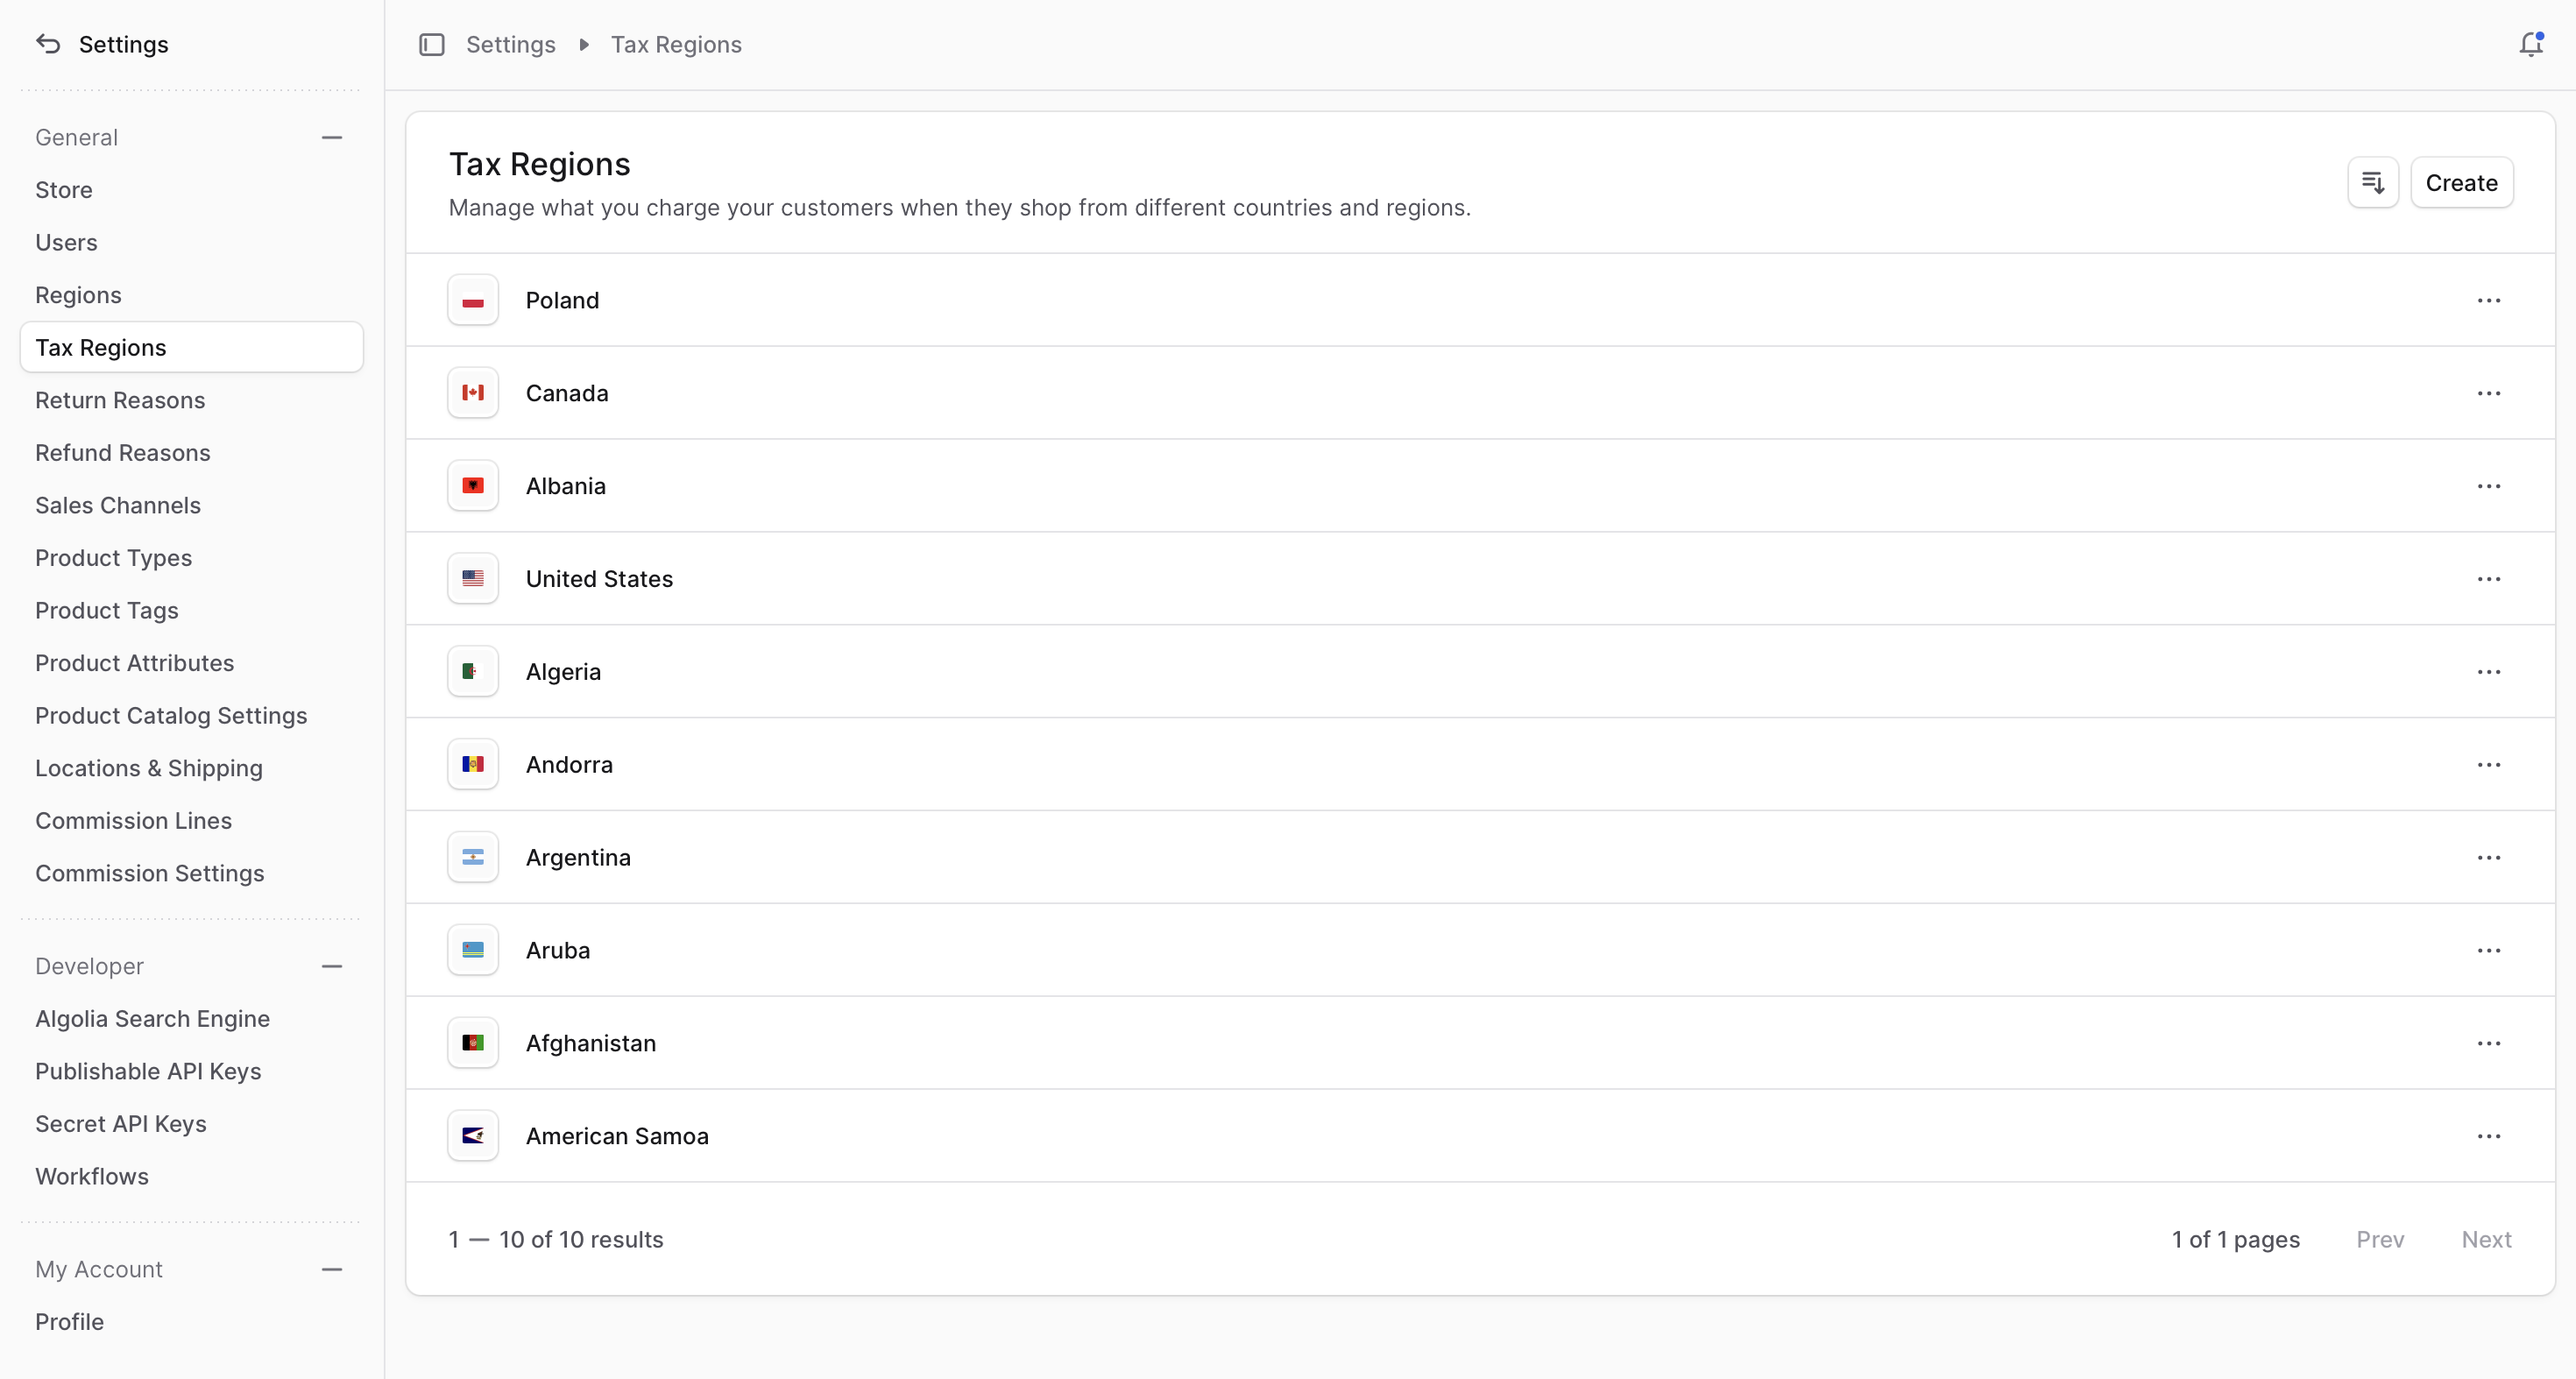
Task: Open the notifications bell
Action: point(2530,45)
